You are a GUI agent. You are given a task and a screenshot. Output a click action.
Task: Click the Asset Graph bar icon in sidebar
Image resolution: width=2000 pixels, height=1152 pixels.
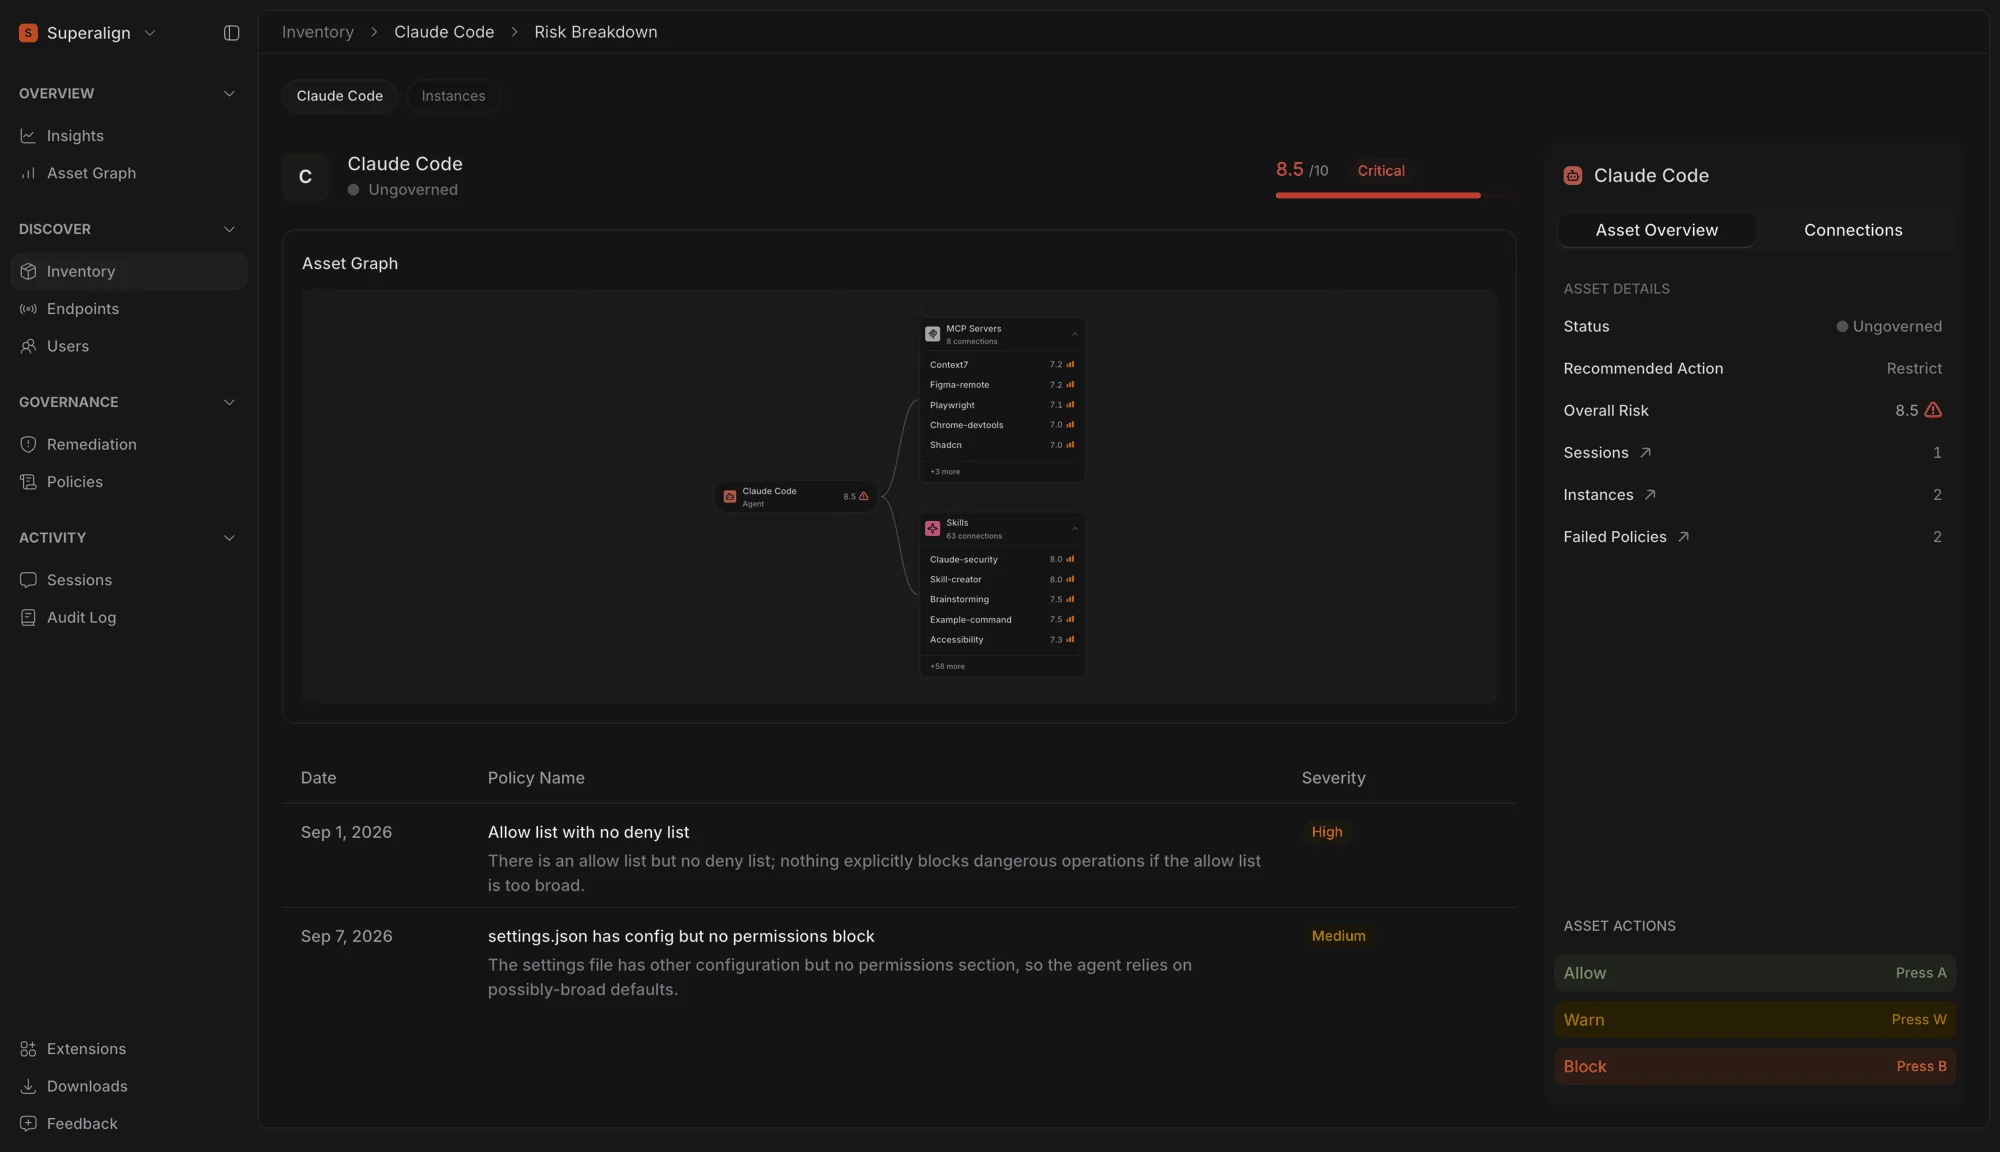click(28, 173)
